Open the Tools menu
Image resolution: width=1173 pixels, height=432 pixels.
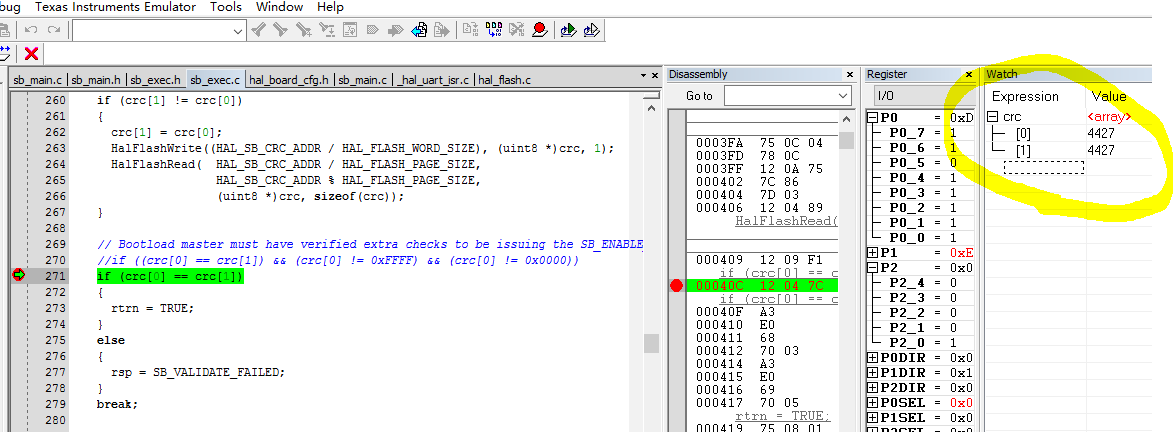pos(225,7)
